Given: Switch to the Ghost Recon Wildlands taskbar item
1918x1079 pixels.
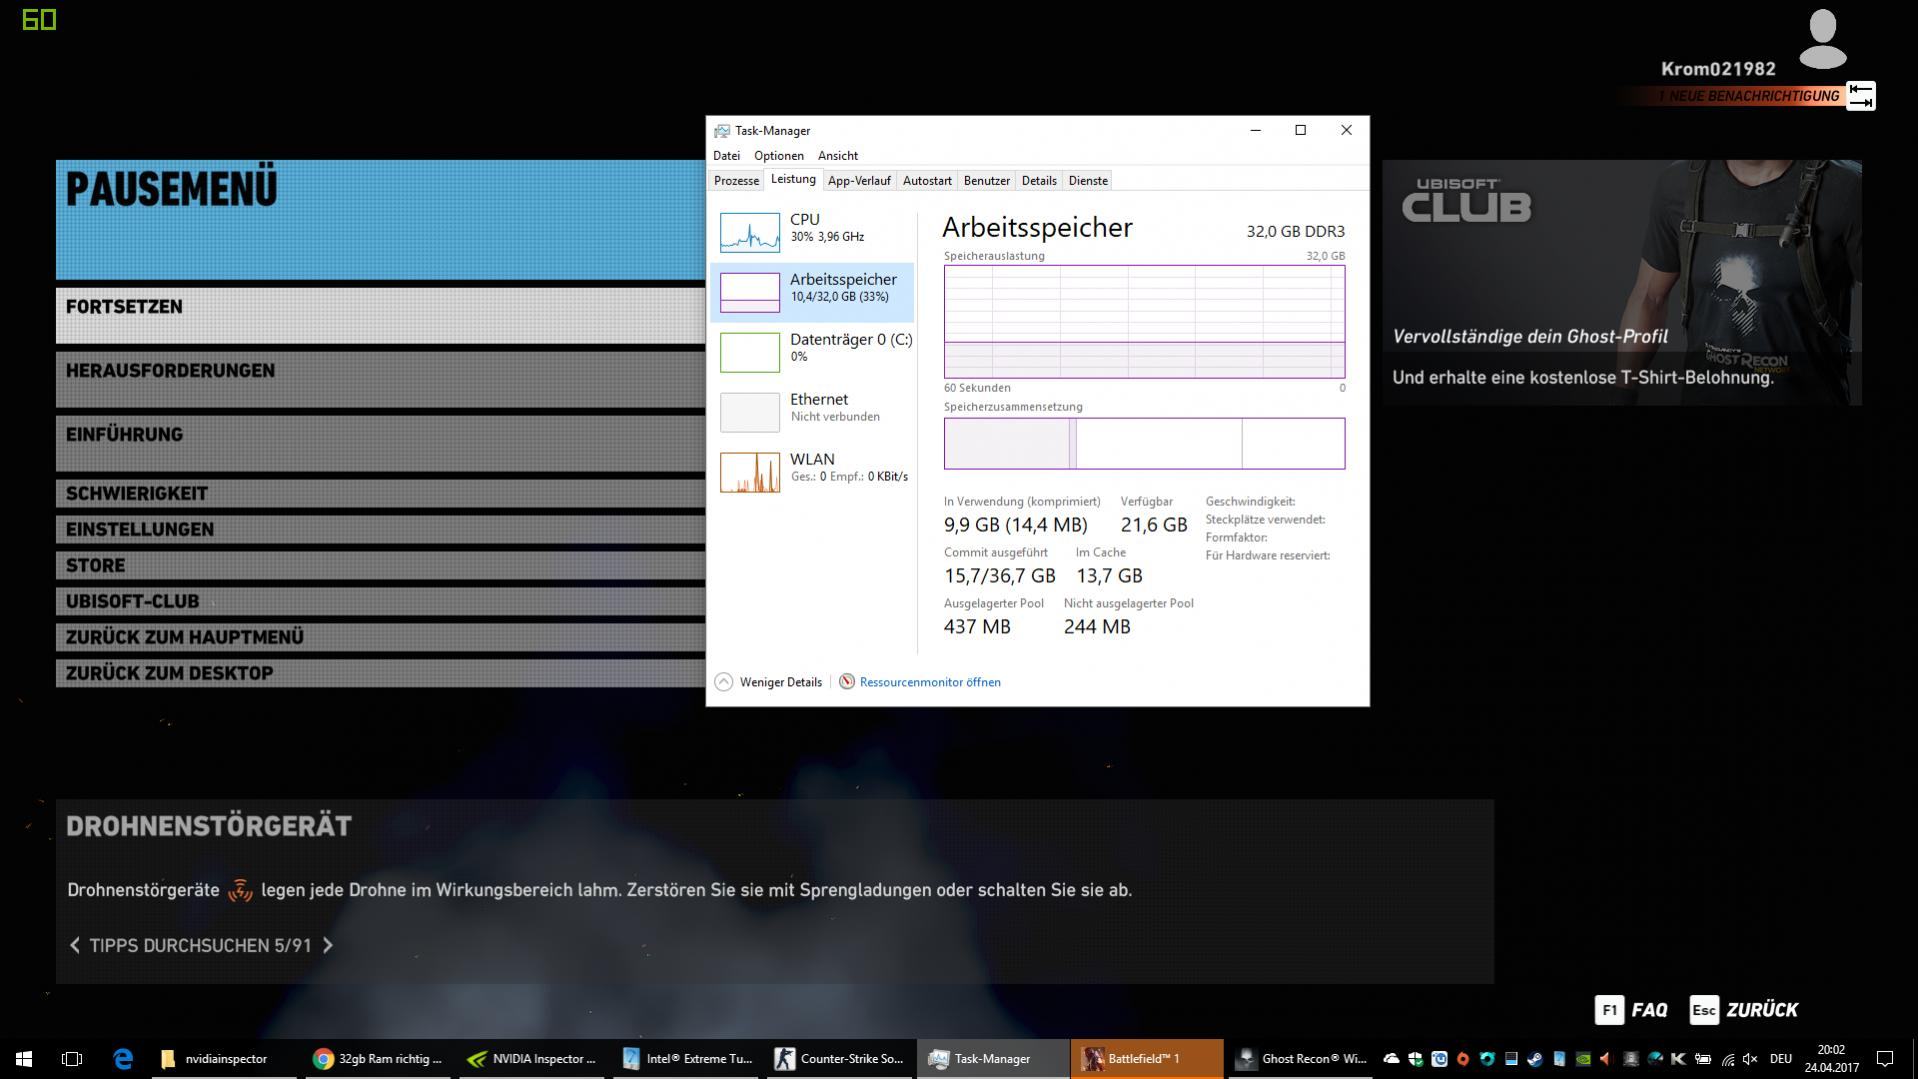Looking at the screenshot, I should point(1301,1058).
